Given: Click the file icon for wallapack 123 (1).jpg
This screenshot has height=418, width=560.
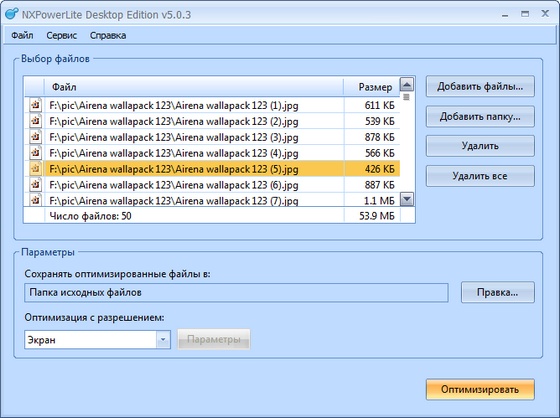Looking at the screenshot, I should pos(35,105).
